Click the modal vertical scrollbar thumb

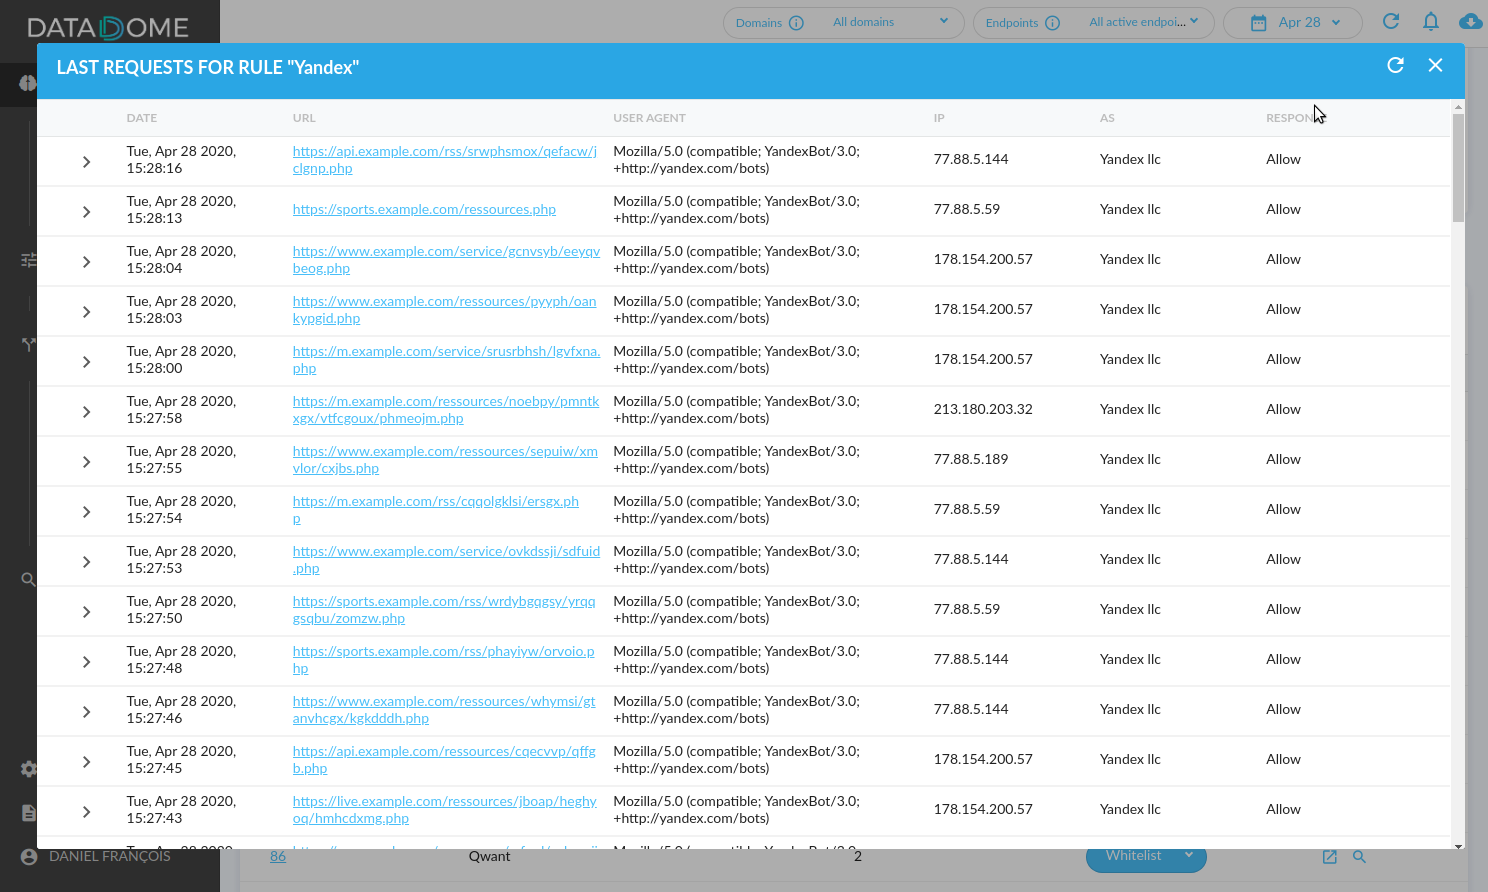point(1458,168)
